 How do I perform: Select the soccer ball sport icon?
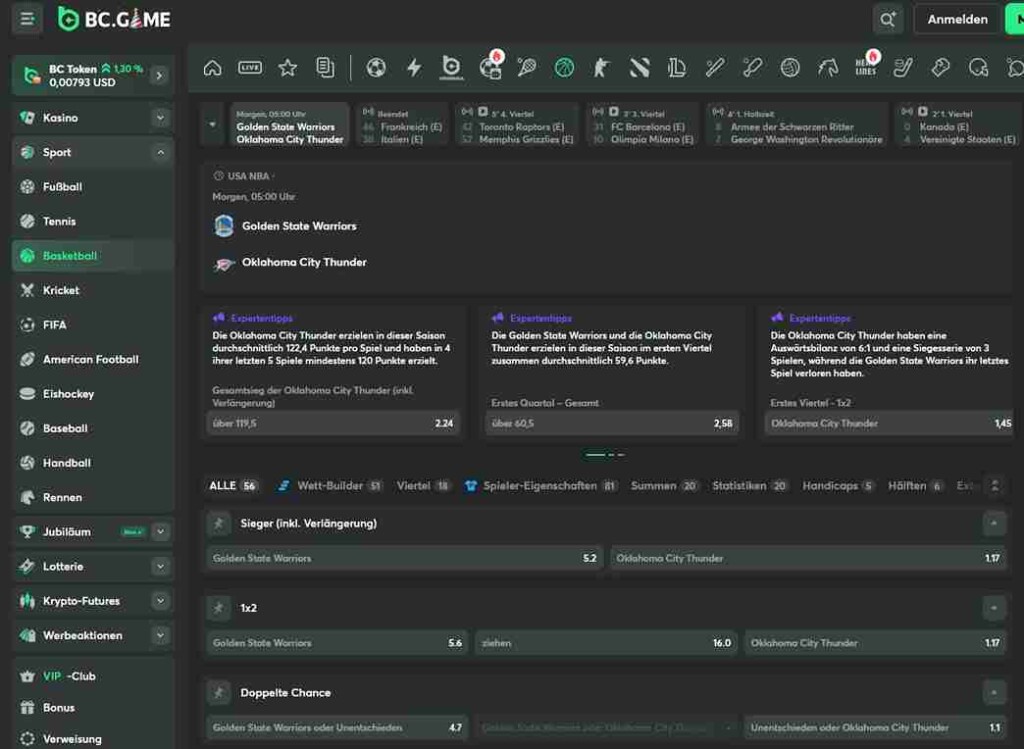(376, 68)
